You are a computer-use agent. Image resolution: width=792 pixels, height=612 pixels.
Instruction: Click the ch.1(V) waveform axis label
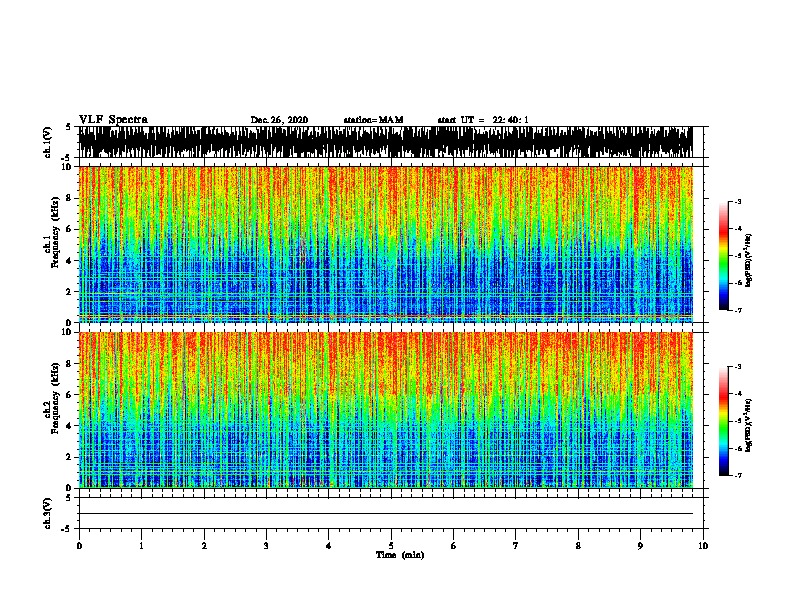click(x=48, y=142)
